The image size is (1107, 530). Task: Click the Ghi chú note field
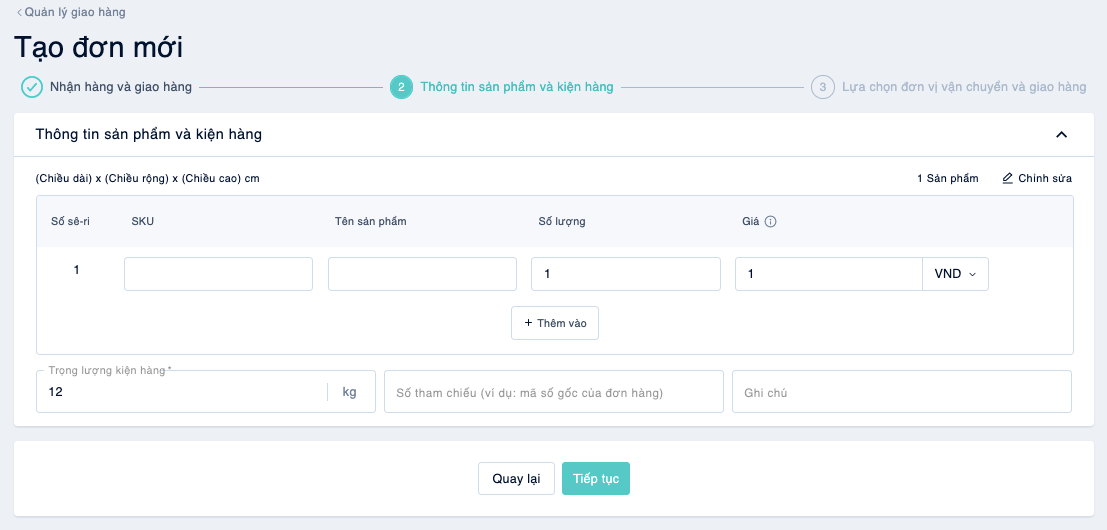click(x=902, y=392)
